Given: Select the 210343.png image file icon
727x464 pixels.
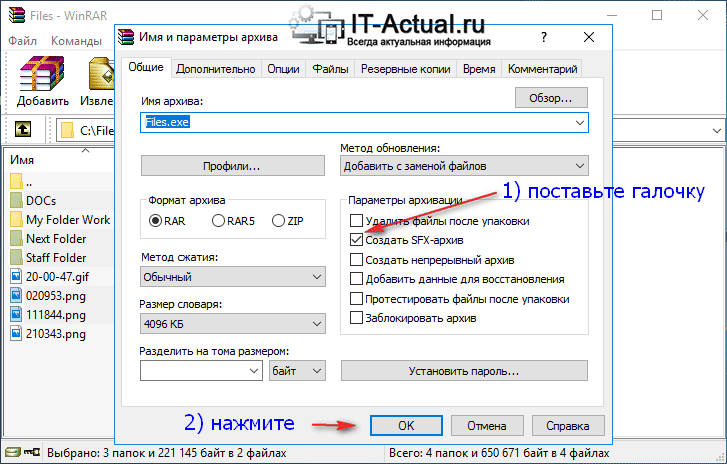Looking at the screenshot, I should click(x=16, y=334).
